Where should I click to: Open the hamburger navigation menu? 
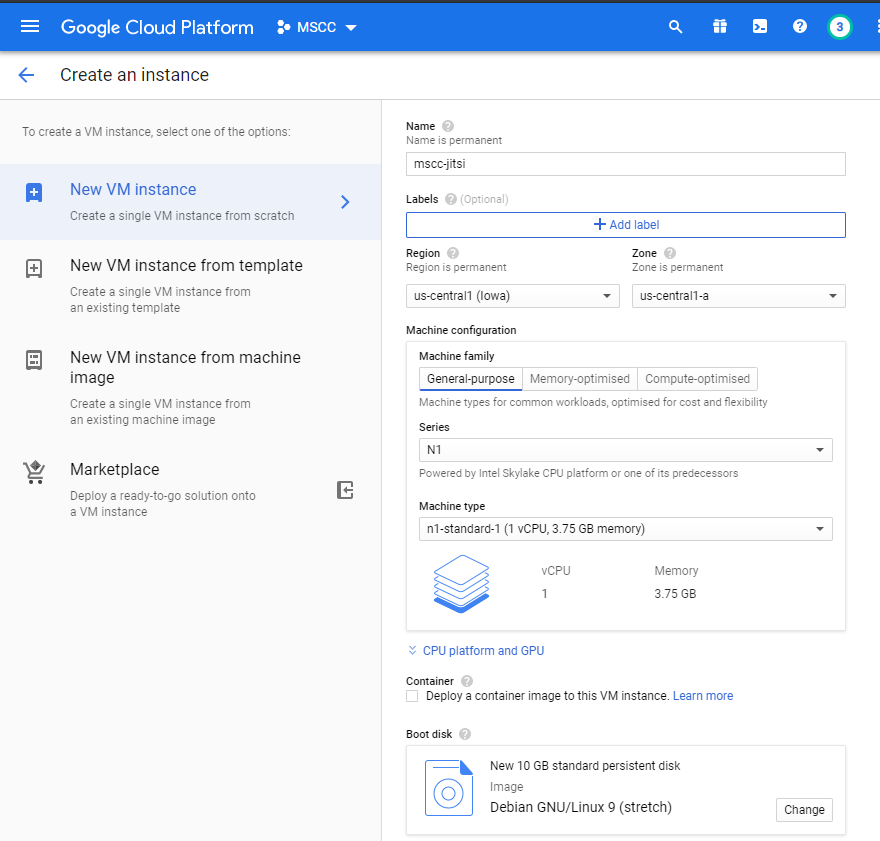(30, 26)
